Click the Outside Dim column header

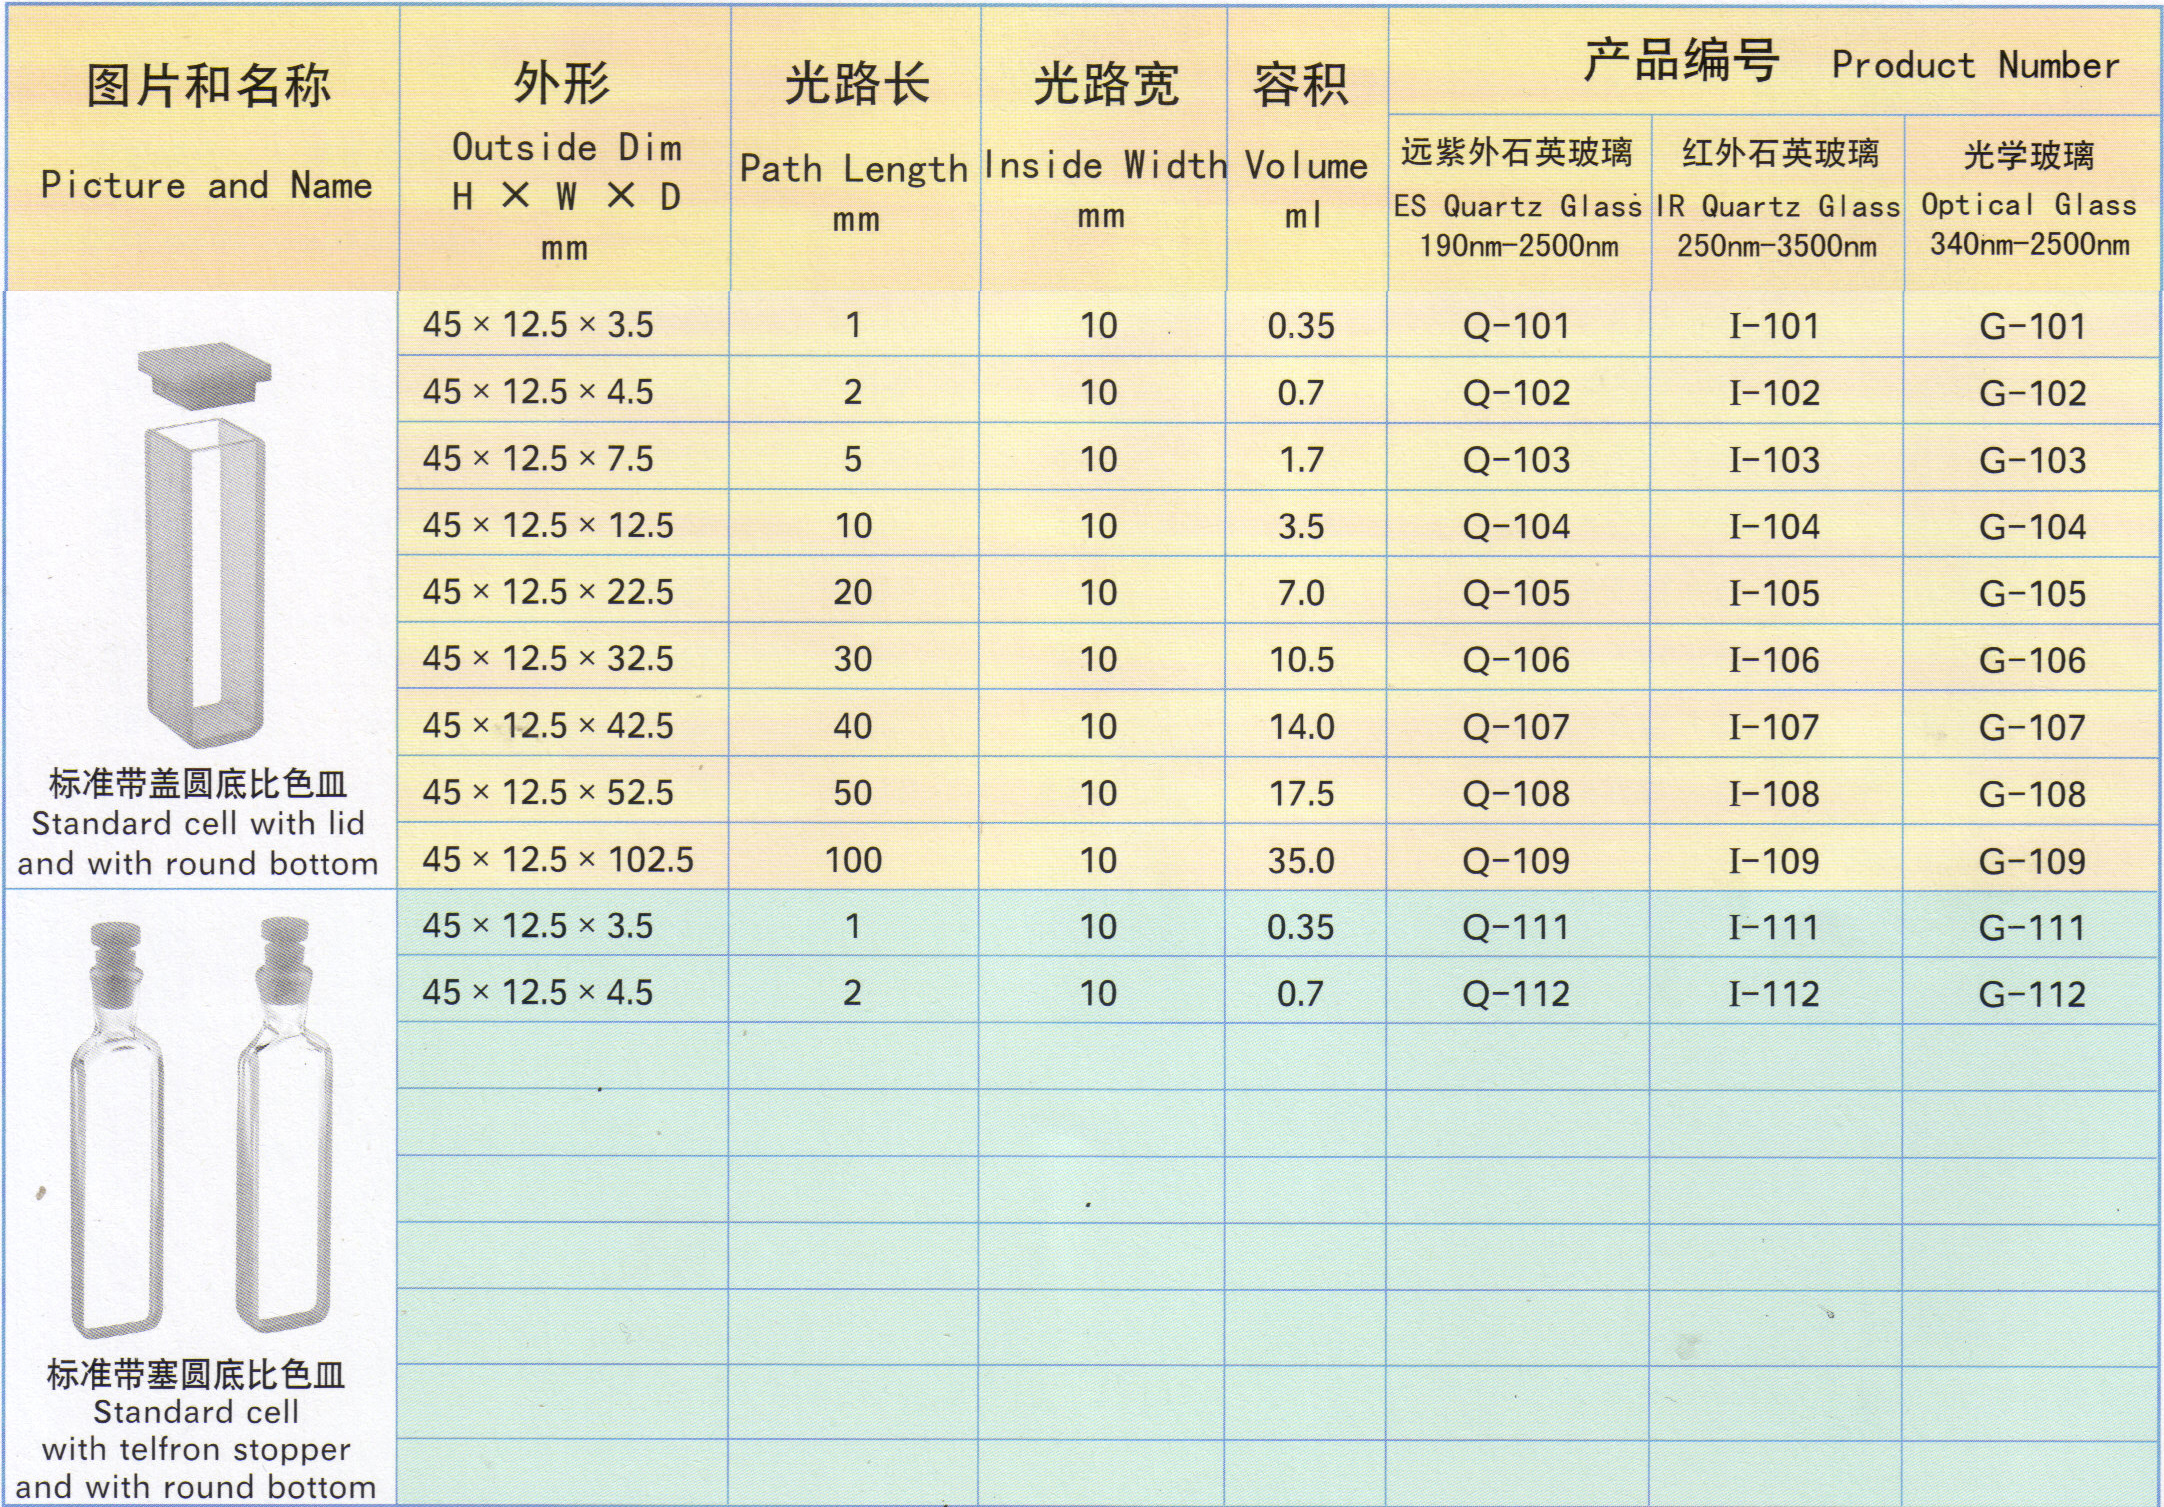pos(565,150)
